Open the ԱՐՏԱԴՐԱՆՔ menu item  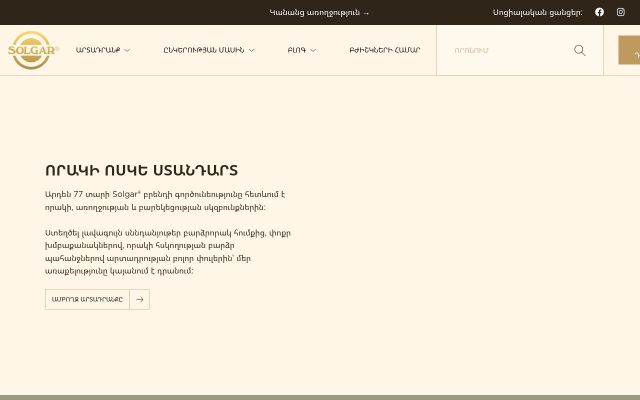point(98,50)
